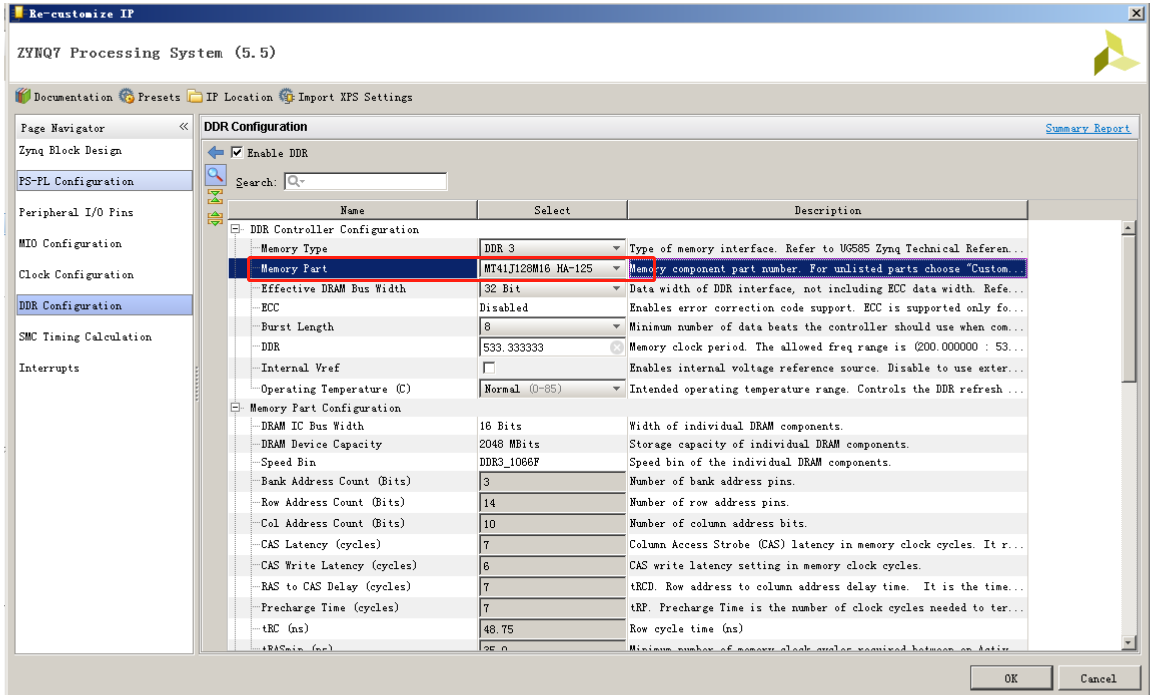Image resolution: width=1150 pixels, height=695 pixels.
Task: Click the Cancel button
Action: [x=1098, y=678]
